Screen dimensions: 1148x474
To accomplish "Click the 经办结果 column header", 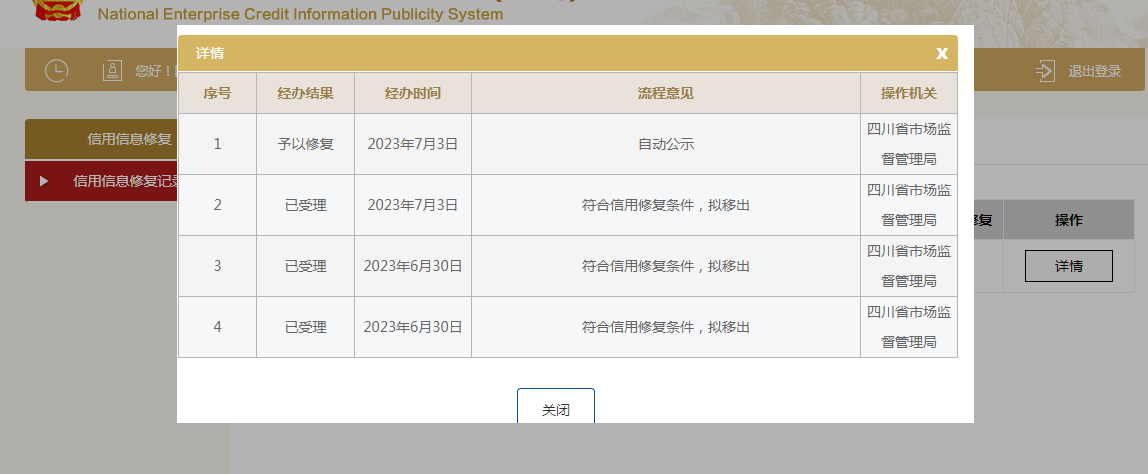I will pyautogui.click(x=305, y=93).
